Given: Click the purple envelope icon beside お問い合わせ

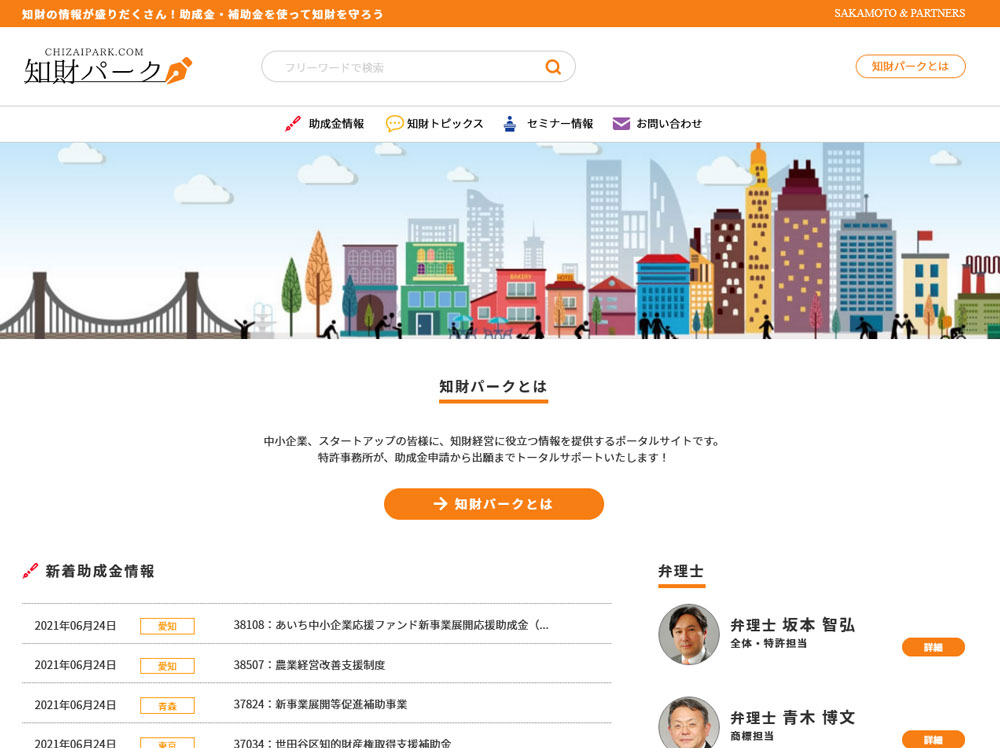Looking at the screenshot, I should point(621,124).
